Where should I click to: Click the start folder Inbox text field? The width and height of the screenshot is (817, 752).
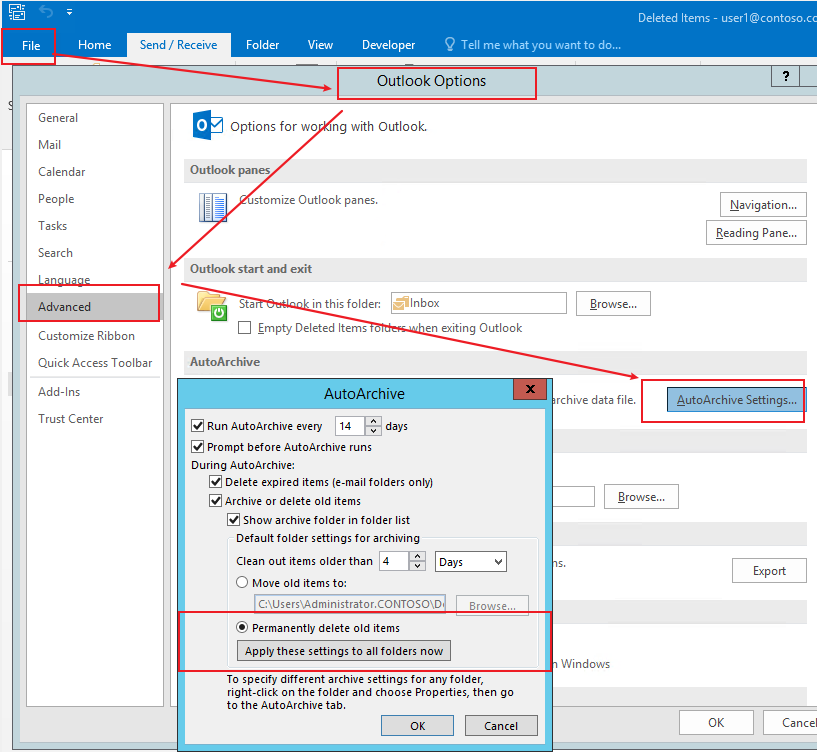(479, 303)
